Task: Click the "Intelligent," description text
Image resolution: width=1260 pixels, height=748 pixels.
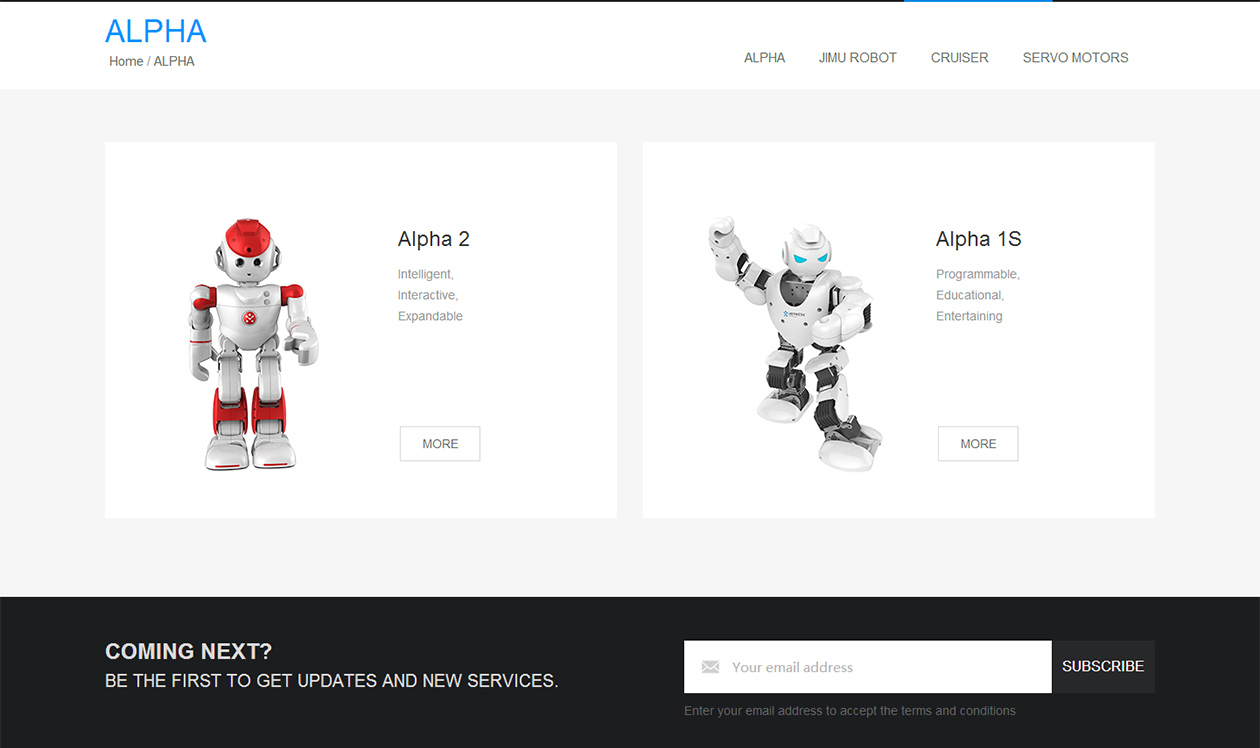Action: tap(425, 274)
